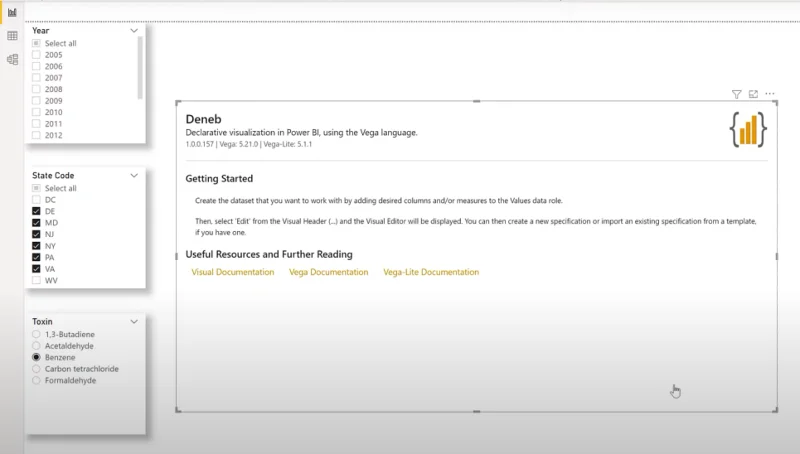
Task: Click the Toxin slicer header label
Action: click(42, 321)
